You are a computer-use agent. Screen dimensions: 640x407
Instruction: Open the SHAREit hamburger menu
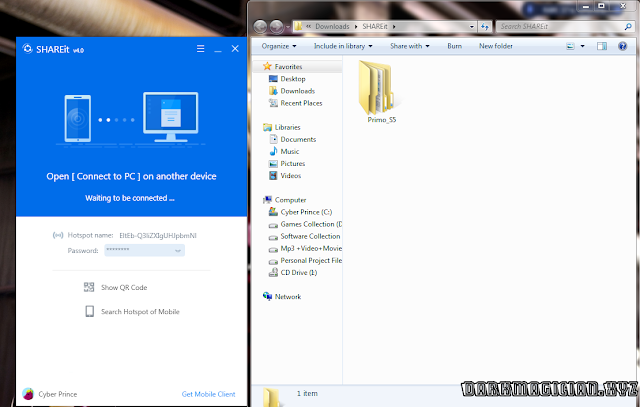point(200,49)
